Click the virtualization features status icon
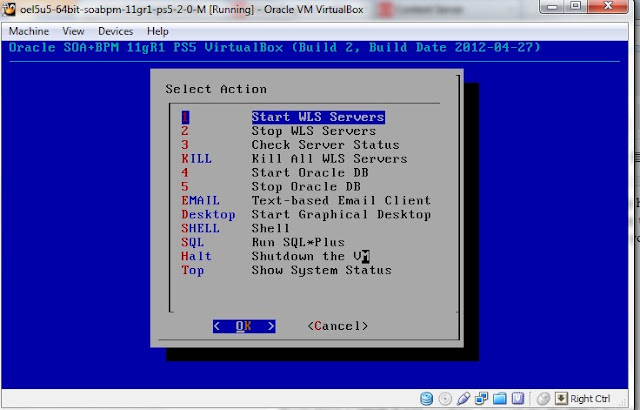The height and width of the screenshot is (410, 640). [x=518, y=398]
